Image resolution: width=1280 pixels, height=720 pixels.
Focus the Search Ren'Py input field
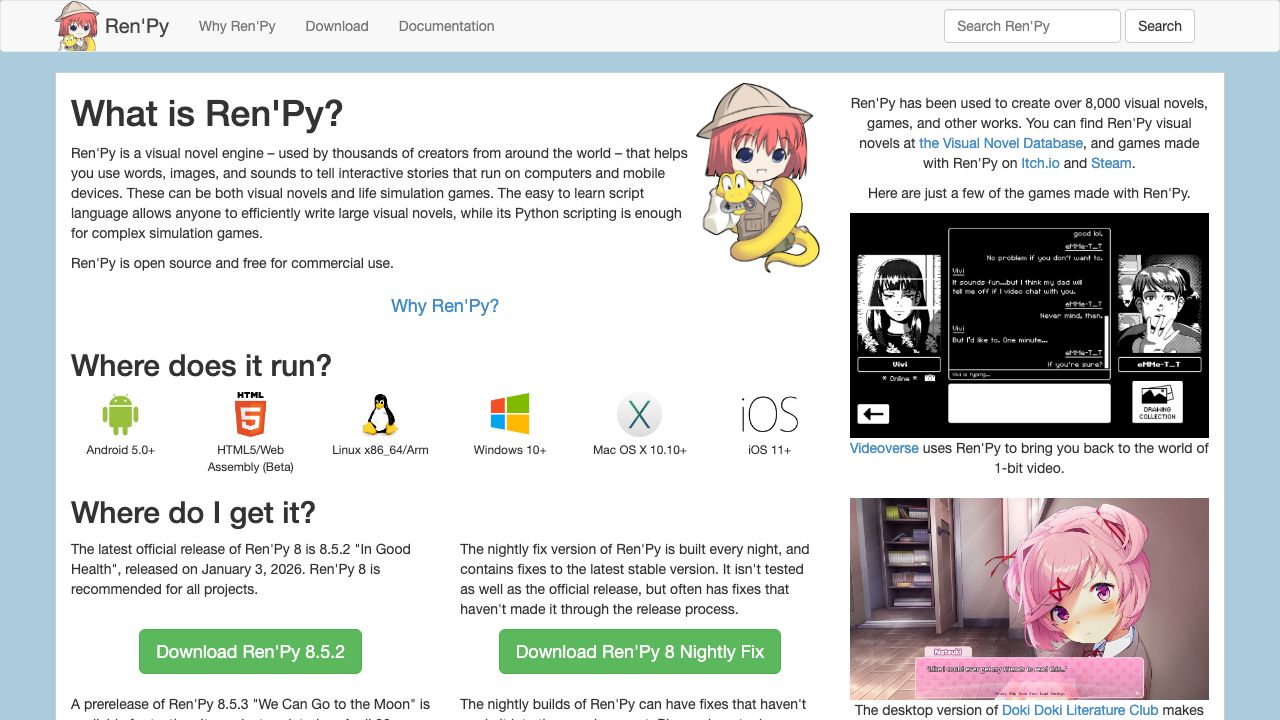click(x=1032, y=26)
